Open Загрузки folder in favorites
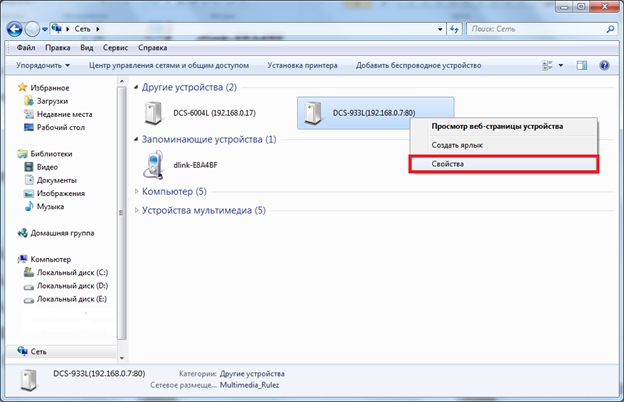The height and width of the screenshot is (402, 624). [x=51, y=101]
